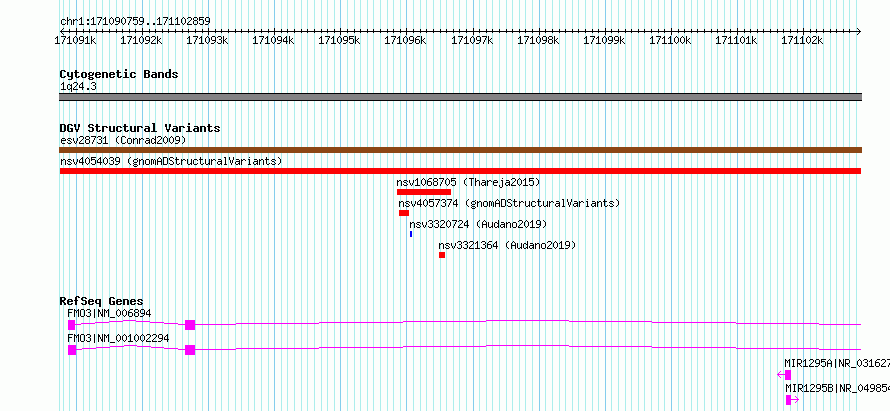This screenshot has height=411, width=890.
Task: Open the nsv4054039 (gnomADStructuralVariants) label
Action: [171, 161]
